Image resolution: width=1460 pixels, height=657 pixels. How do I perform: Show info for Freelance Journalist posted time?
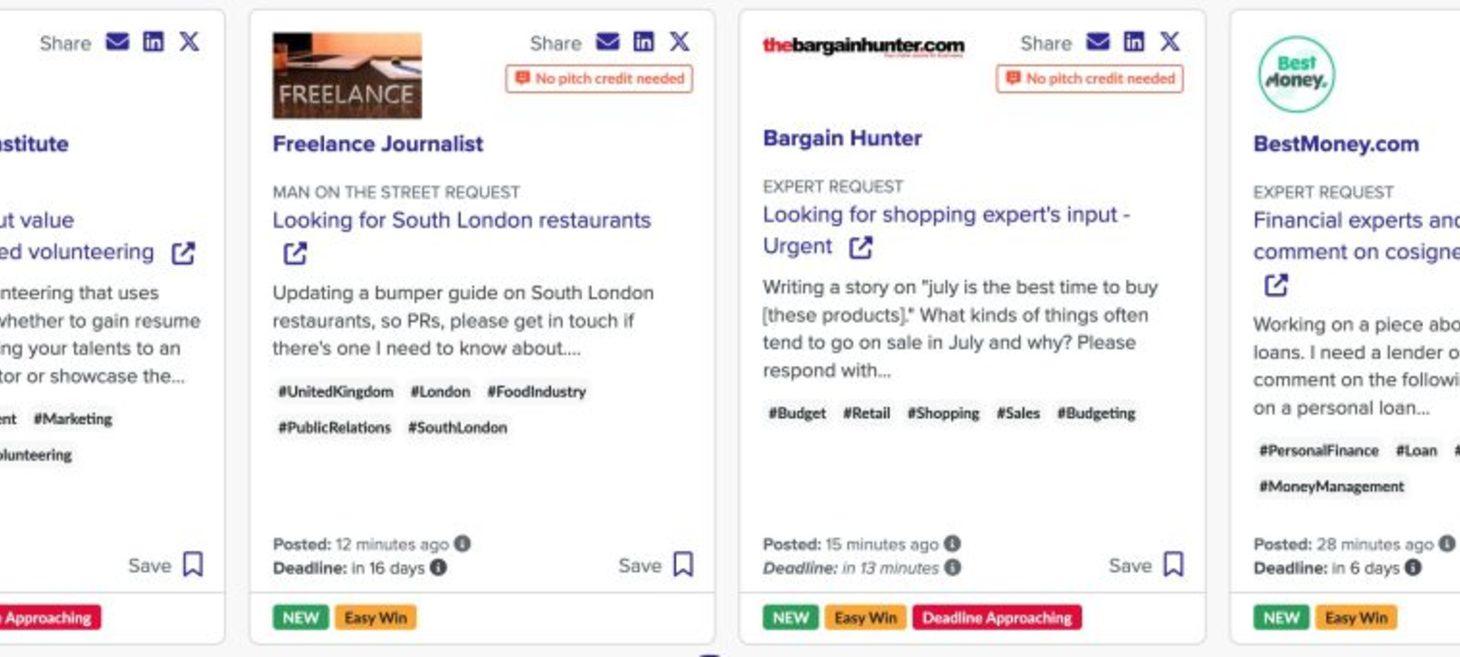[462, 544]
